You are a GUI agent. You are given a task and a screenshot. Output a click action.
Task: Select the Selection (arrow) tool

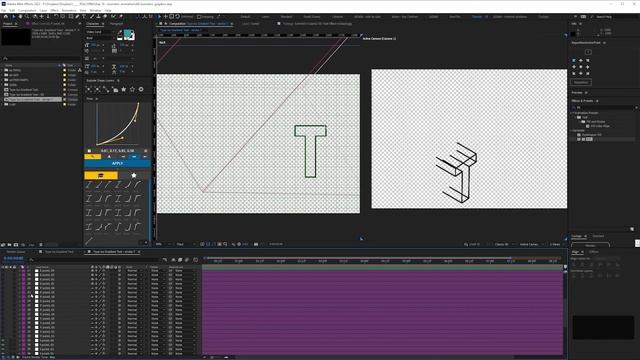click(13, 16)
